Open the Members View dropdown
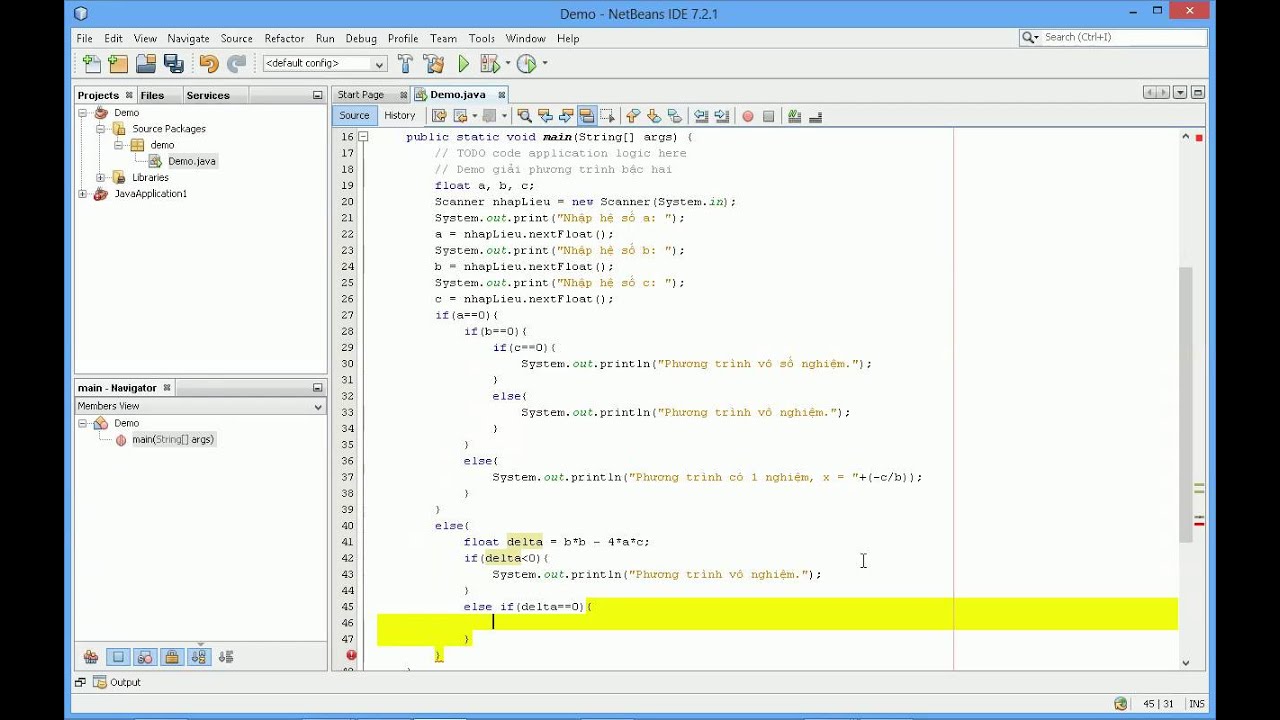The height and width of the screenshot is (720, 1280). [x=200, y=406]
